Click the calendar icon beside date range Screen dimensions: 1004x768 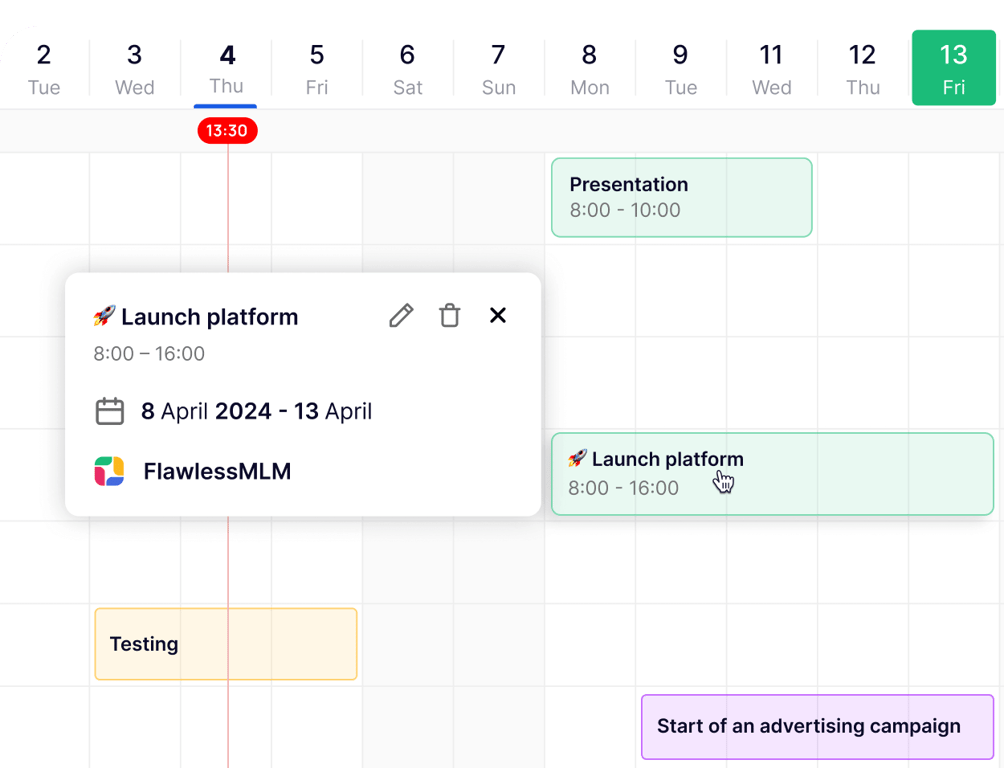pos(109,411)
